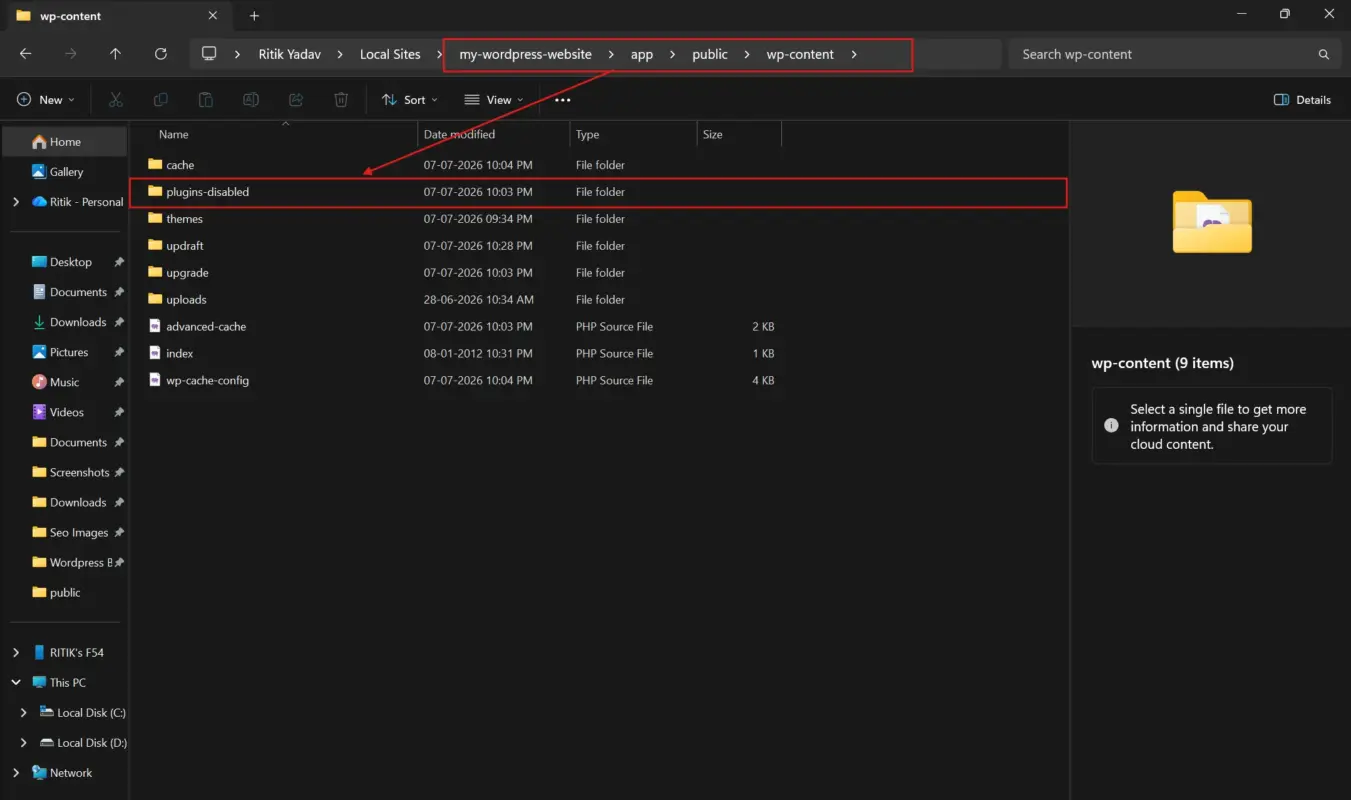Click the Cut scissors icon
This screenshot has width=1351, height=800.
coord(116,100)
